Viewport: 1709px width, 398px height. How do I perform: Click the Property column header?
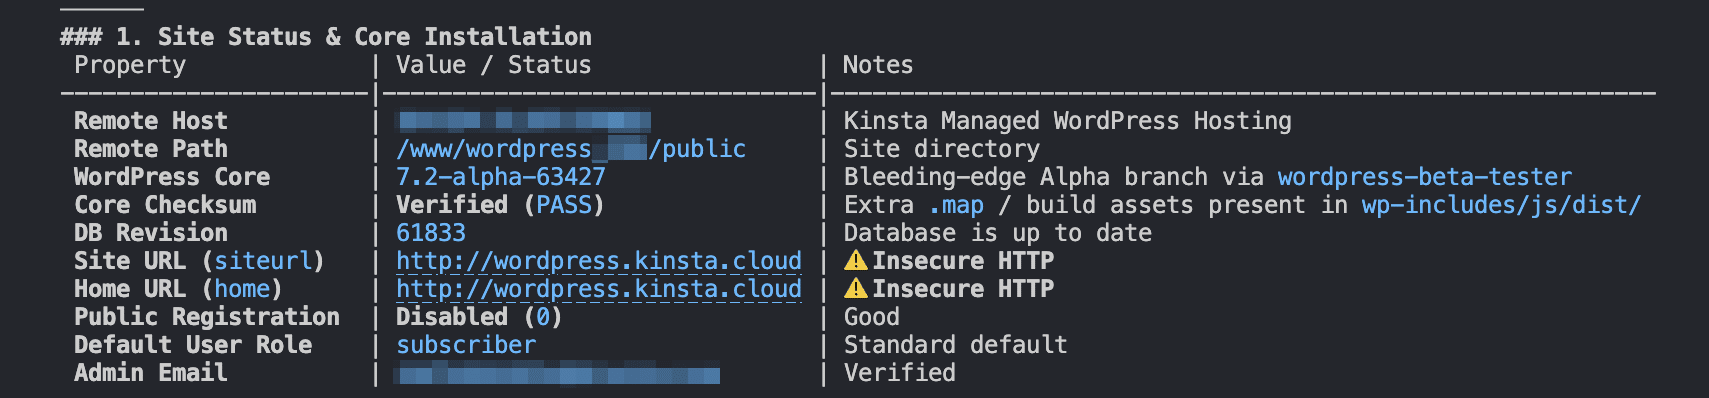pyautogui.click(x=130, y=65)
